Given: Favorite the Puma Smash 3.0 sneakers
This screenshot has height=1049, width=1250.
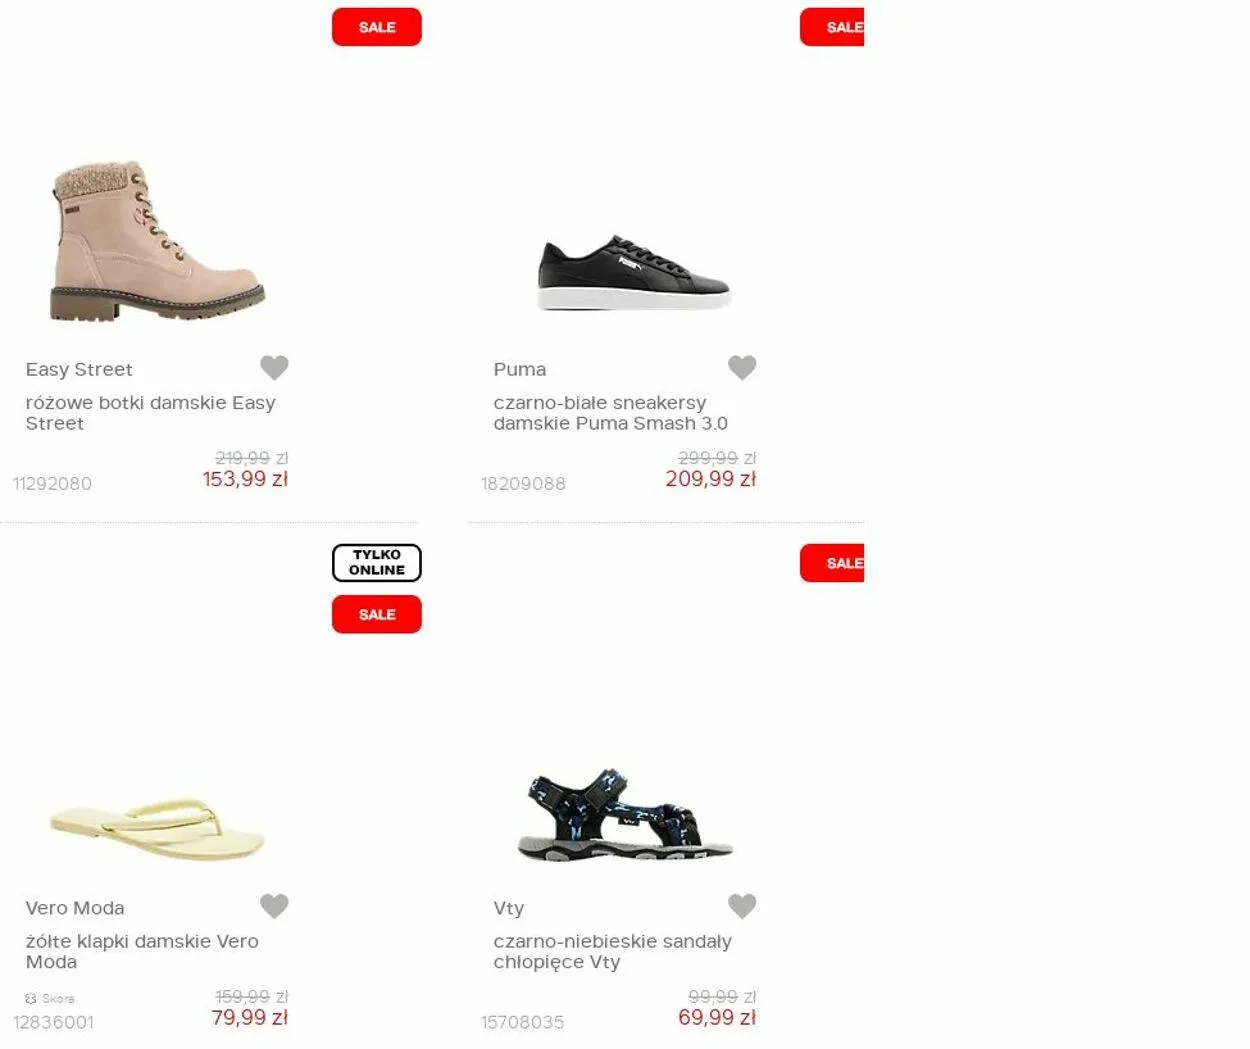Looking at the screenshot, I should [x=742, y=367].
